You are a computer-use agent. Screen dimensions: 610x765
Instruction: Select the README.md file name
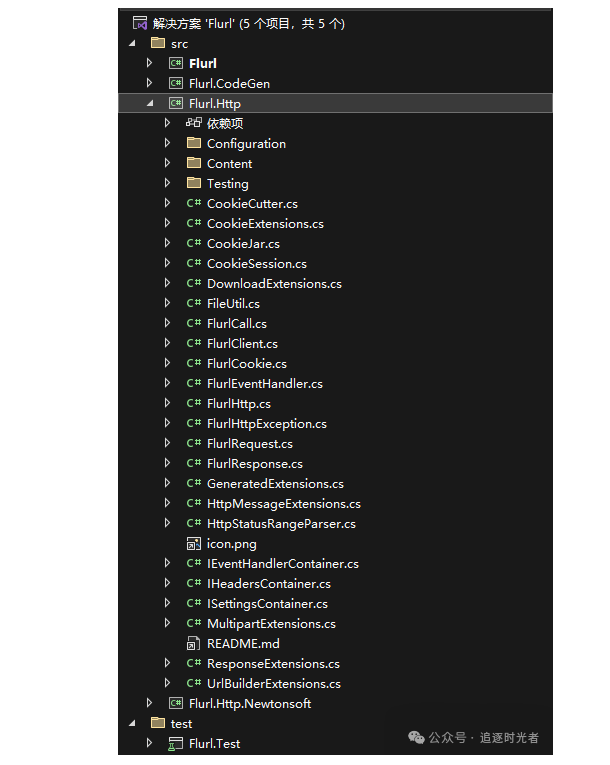[x=244, y=644]
